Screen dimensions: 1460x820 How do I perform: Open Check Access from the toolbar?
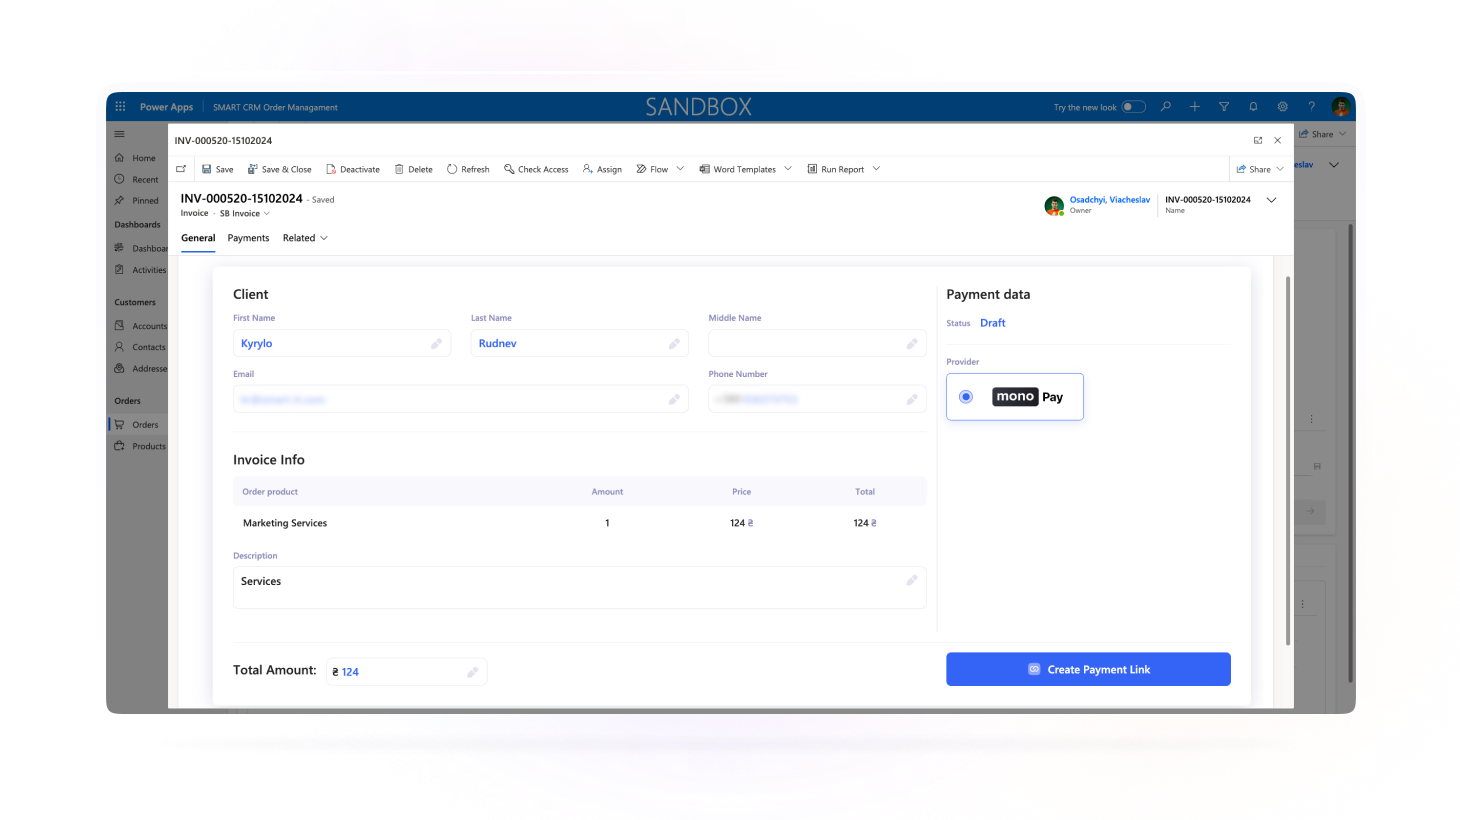tap(536, 169)
